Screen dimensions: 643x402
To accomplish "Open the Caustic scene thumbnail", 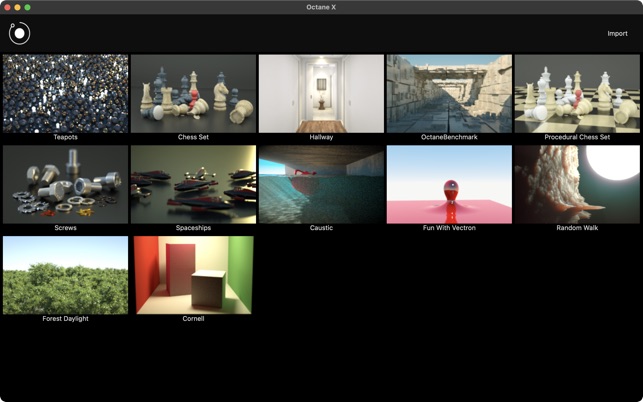I will (x=321, y=185).
